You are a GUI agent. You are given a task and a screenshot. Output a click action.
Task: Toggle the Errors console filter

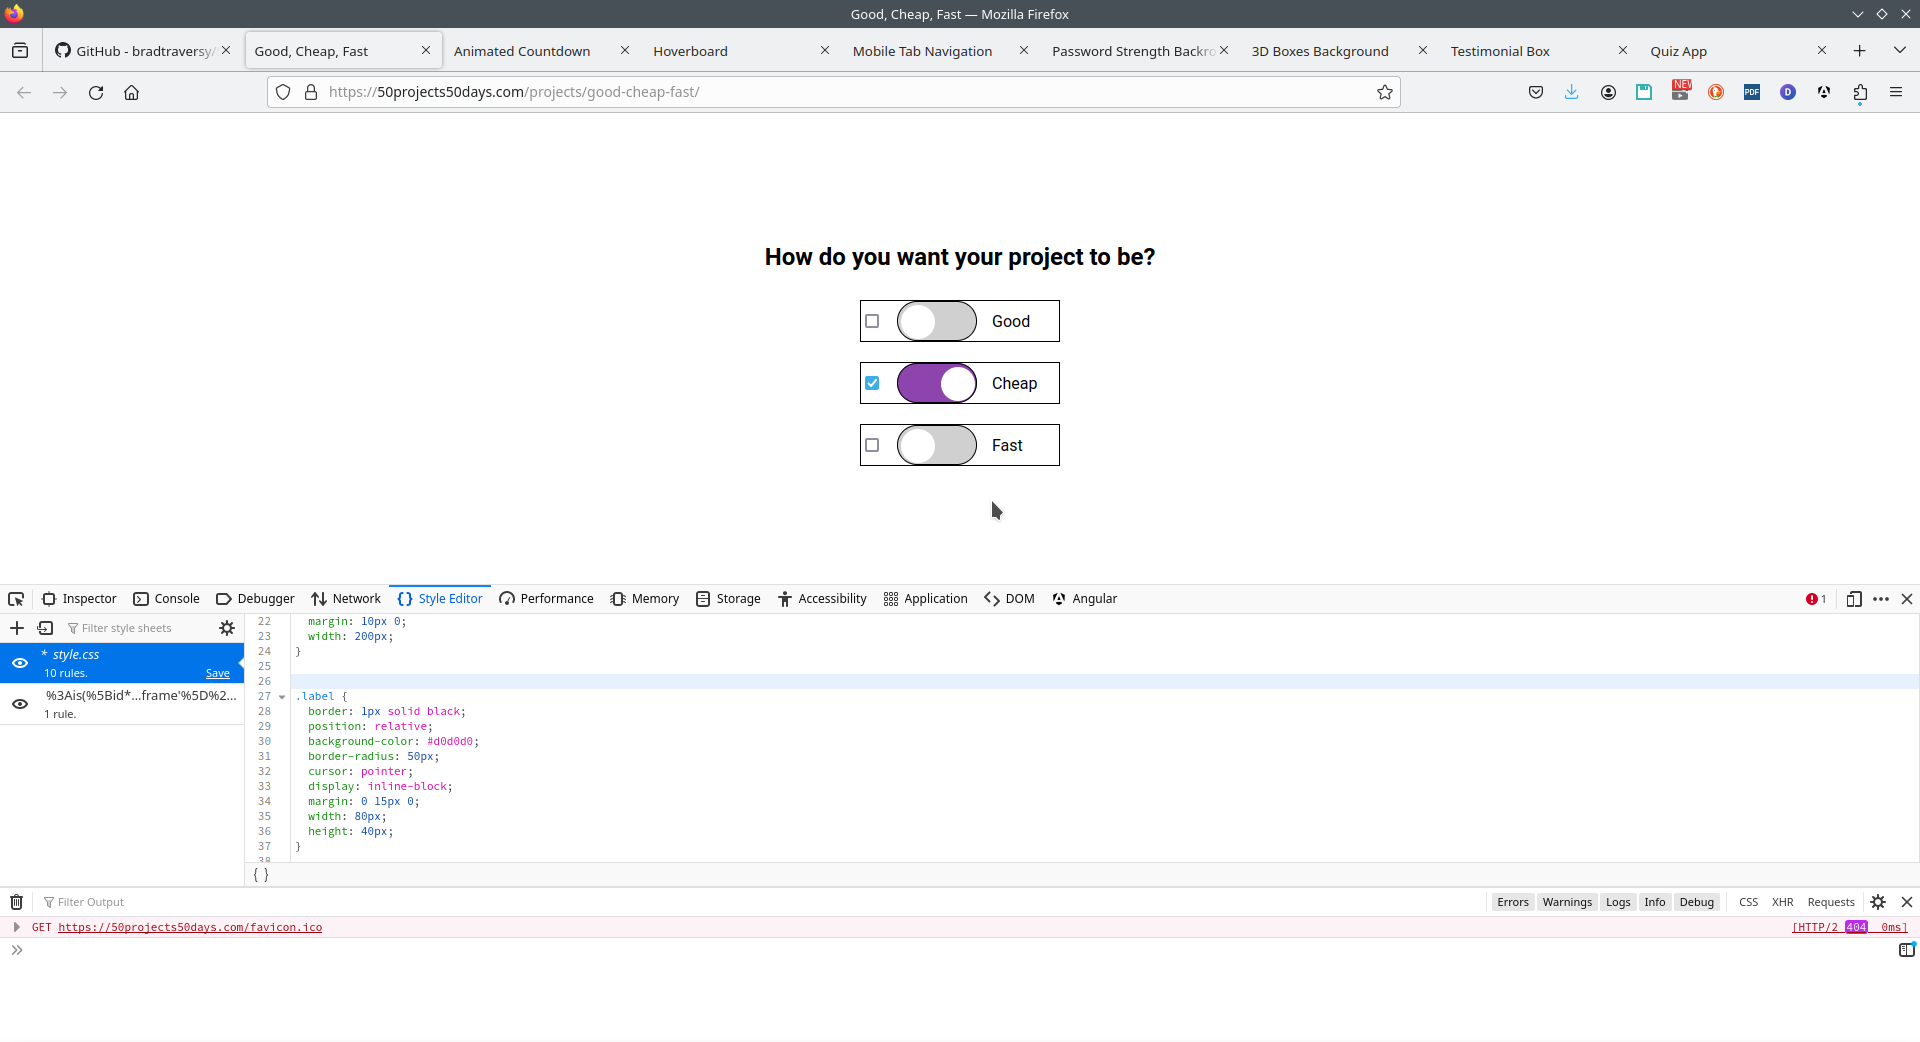pos(1513,902)
